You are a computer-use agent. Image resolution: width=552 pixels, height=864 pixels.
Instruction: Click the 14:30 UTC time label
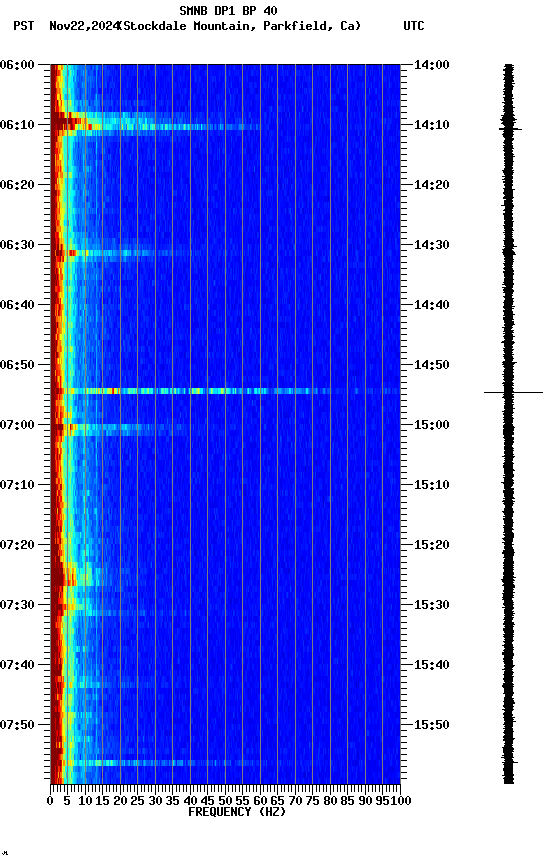tap(432, 245)
